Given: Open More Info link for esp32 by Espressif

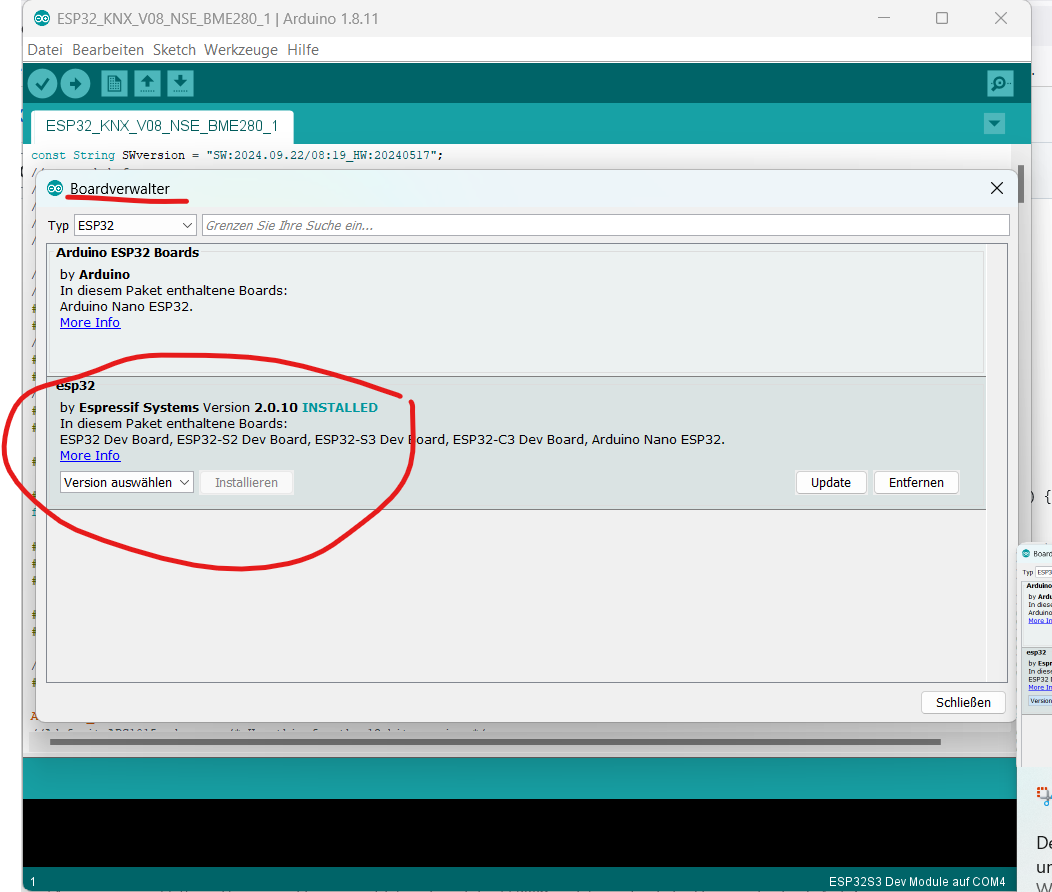Looking at the screenshot, I should 90,455.
